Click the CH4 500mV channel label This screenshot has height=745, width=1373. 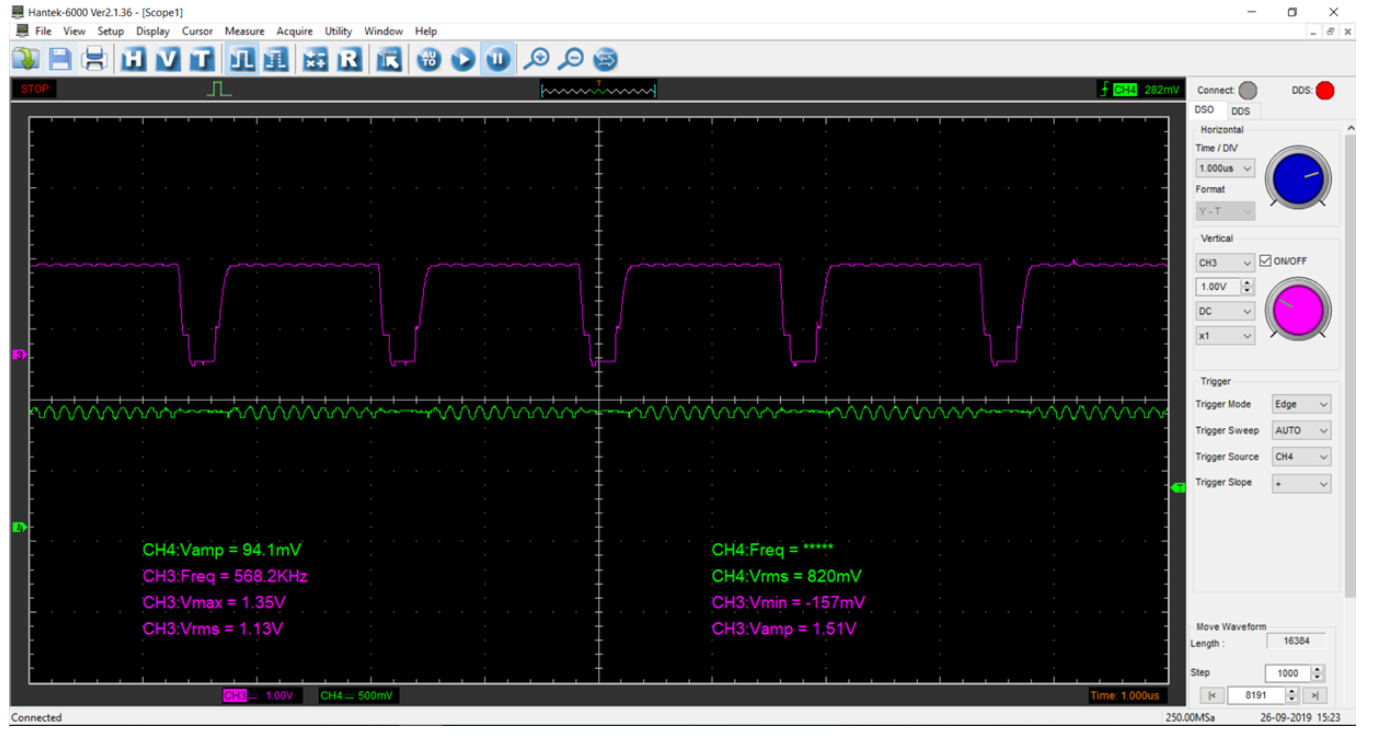click(356, 695)
